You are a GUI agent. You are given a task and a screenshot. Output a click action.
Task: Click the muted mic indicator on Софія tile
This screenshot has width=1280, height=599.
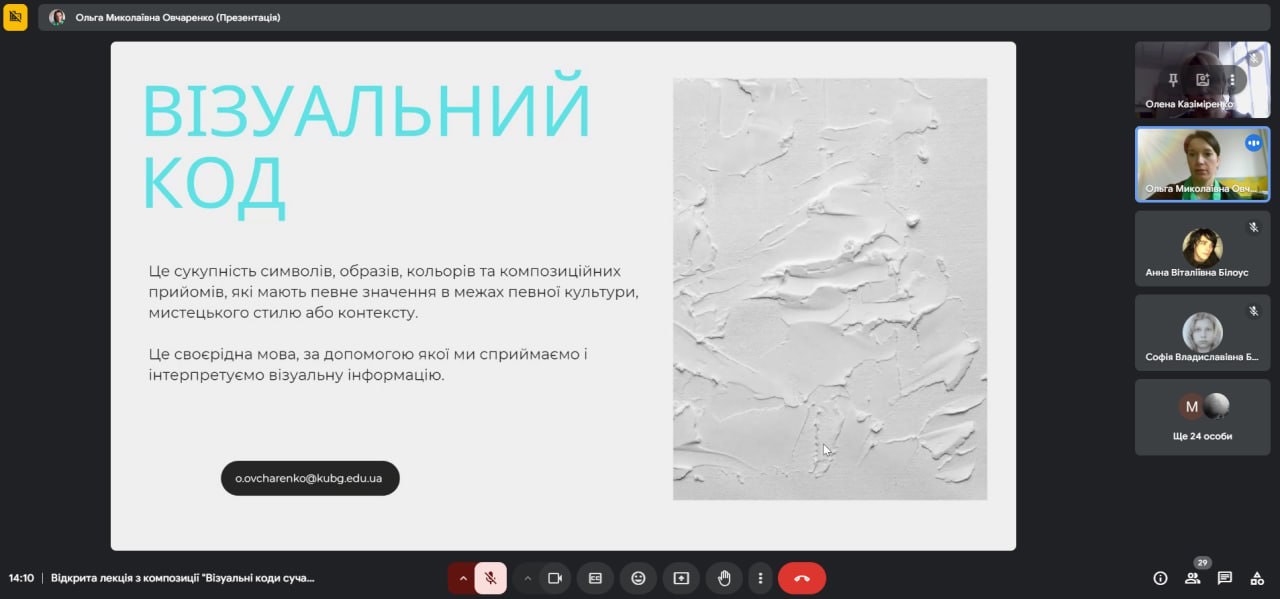point(1253,311)
